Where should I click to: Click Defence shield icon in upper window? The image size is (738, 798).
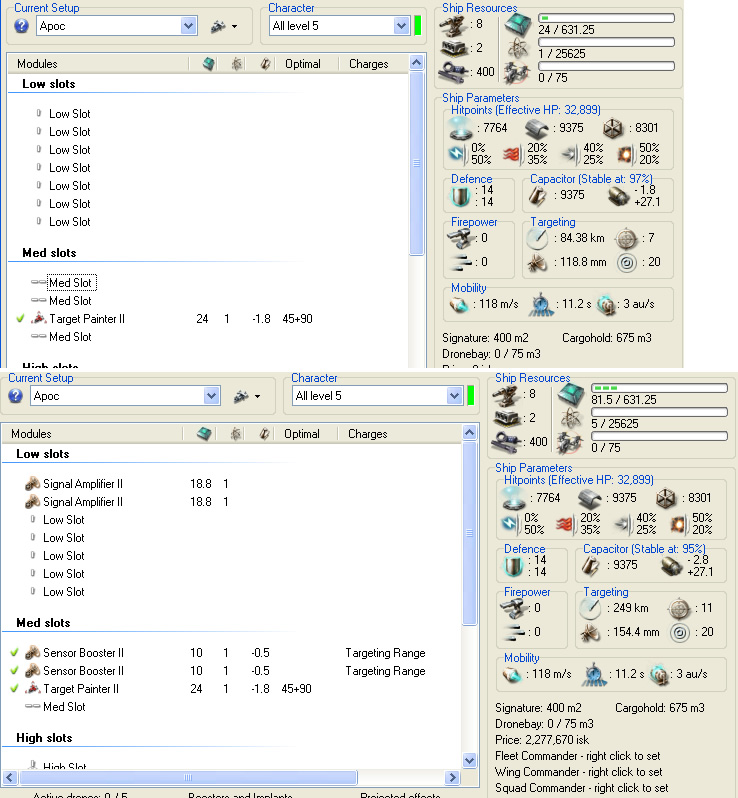click(461, 196)
